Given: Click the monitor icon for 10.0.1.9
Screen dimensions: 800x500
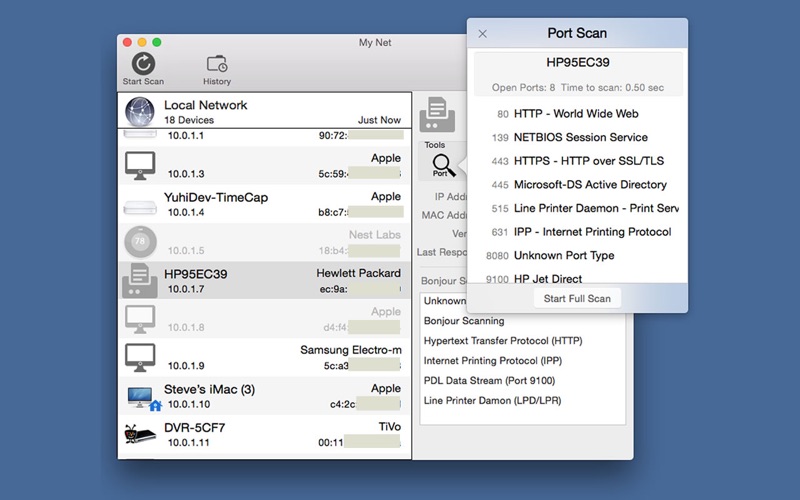Looking at the screenshot, I should 140,357.
